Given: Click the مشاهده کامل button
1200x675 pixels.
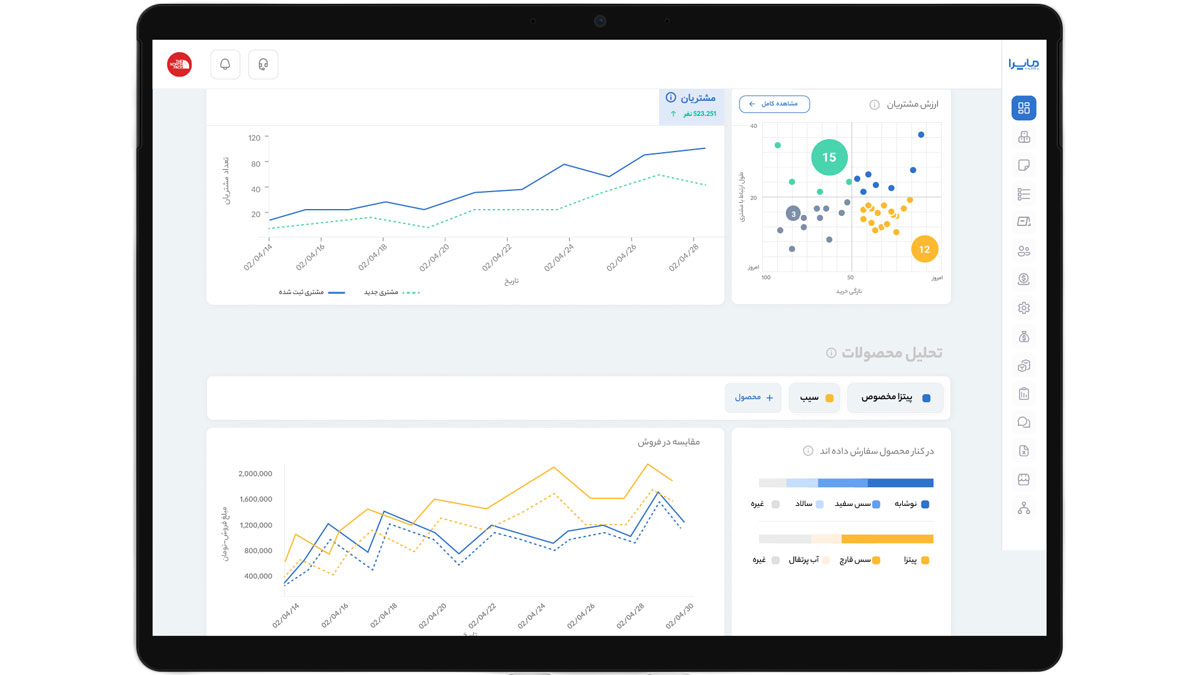Looking at the screenshot, I should [x=774, y=104].
